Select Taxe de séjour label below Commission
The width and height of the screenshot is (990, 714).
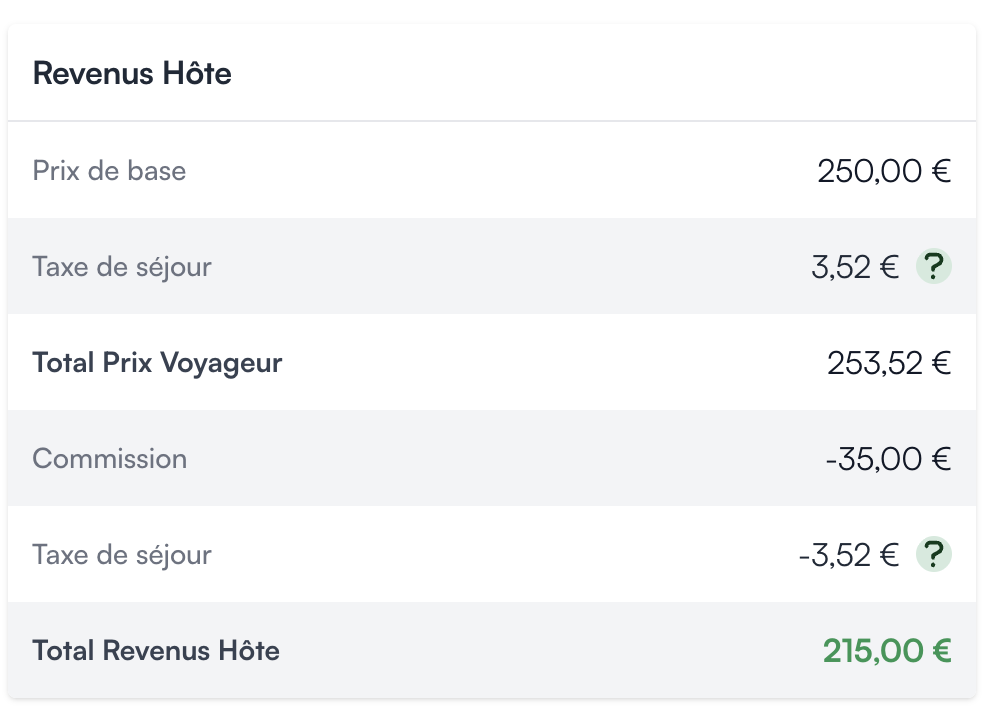(122, 555)
